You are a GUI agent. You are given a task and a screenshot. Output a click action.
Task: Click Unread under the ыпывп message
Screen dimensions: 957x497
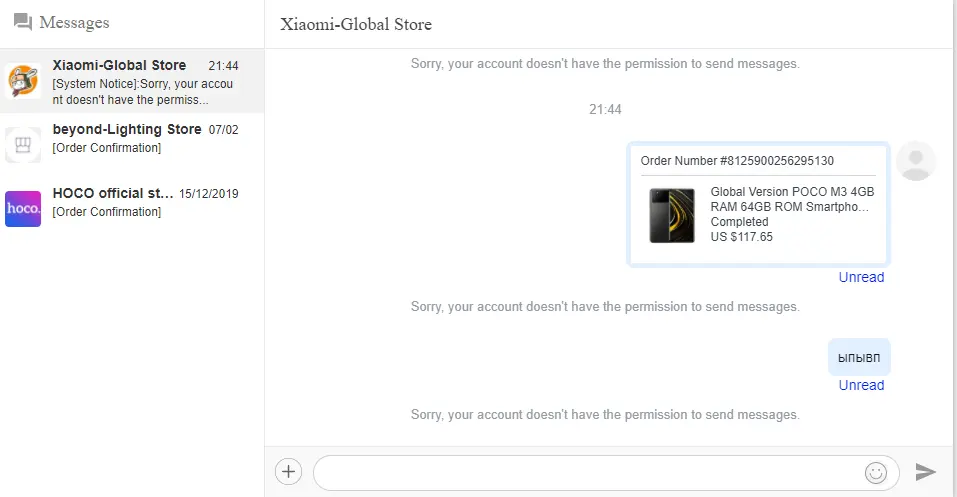861,385
